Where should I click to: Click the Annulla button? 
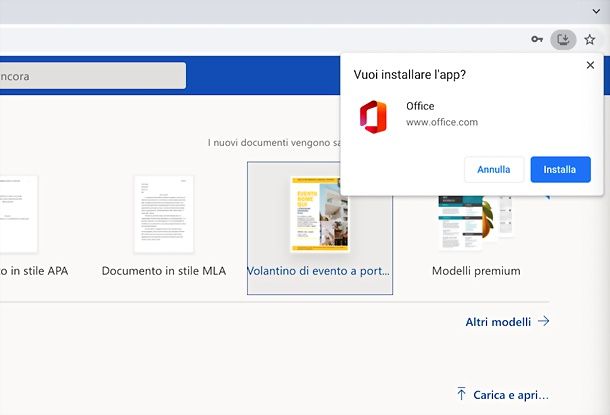[x=494, y=170]
